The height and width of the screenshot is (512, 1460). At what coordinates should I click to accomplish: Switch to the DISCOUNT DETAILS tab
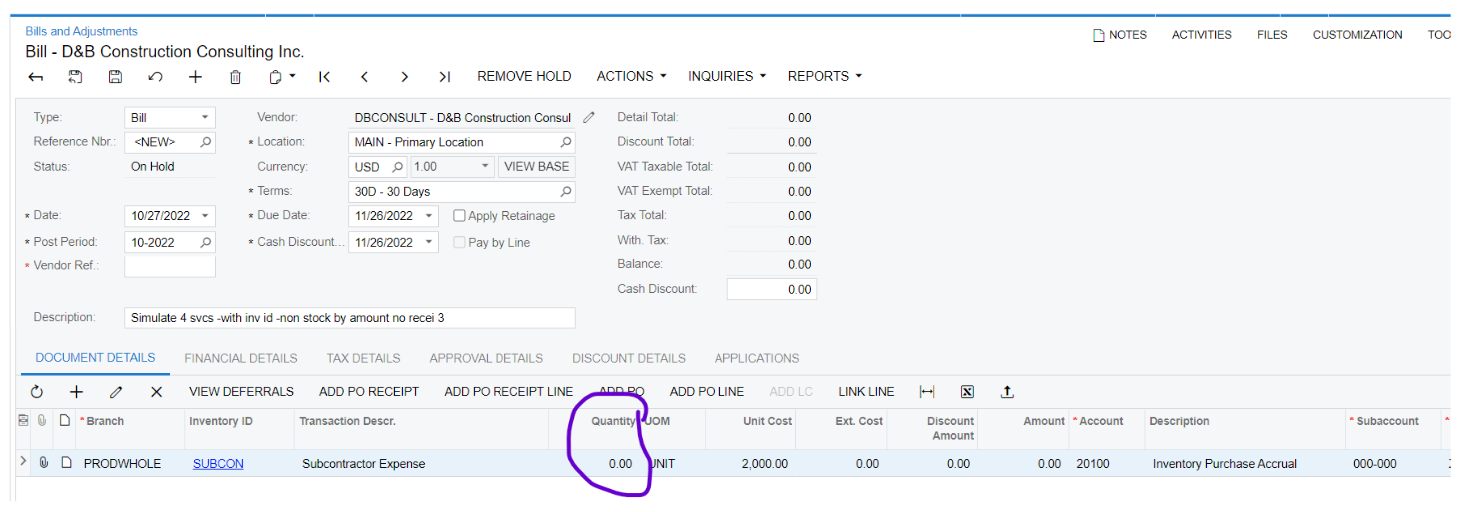[629, 358]
